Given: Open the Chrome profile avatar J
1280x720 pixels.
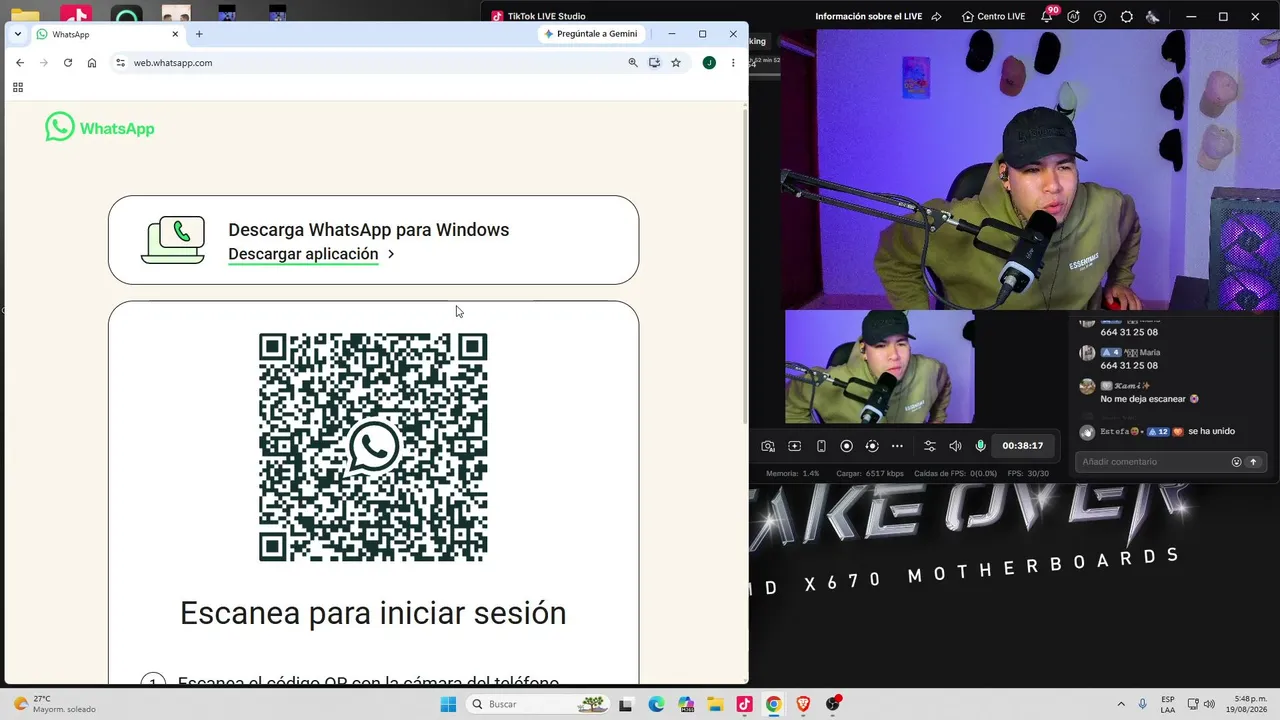Looking at the screenshot, I should tap(709, 62).
